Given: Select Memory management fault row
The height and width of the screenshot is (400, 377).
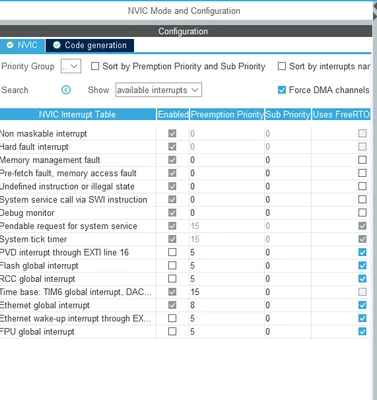Looking at the screenshot, I should (185, 160).
